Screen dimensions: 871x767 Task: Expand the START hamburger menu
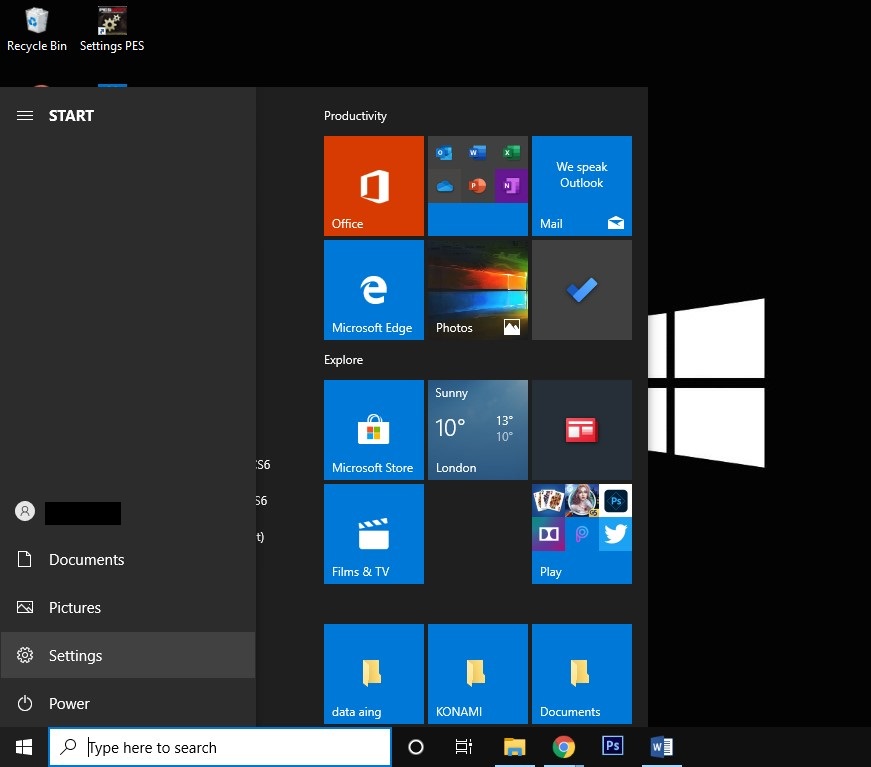pos(25,116)
